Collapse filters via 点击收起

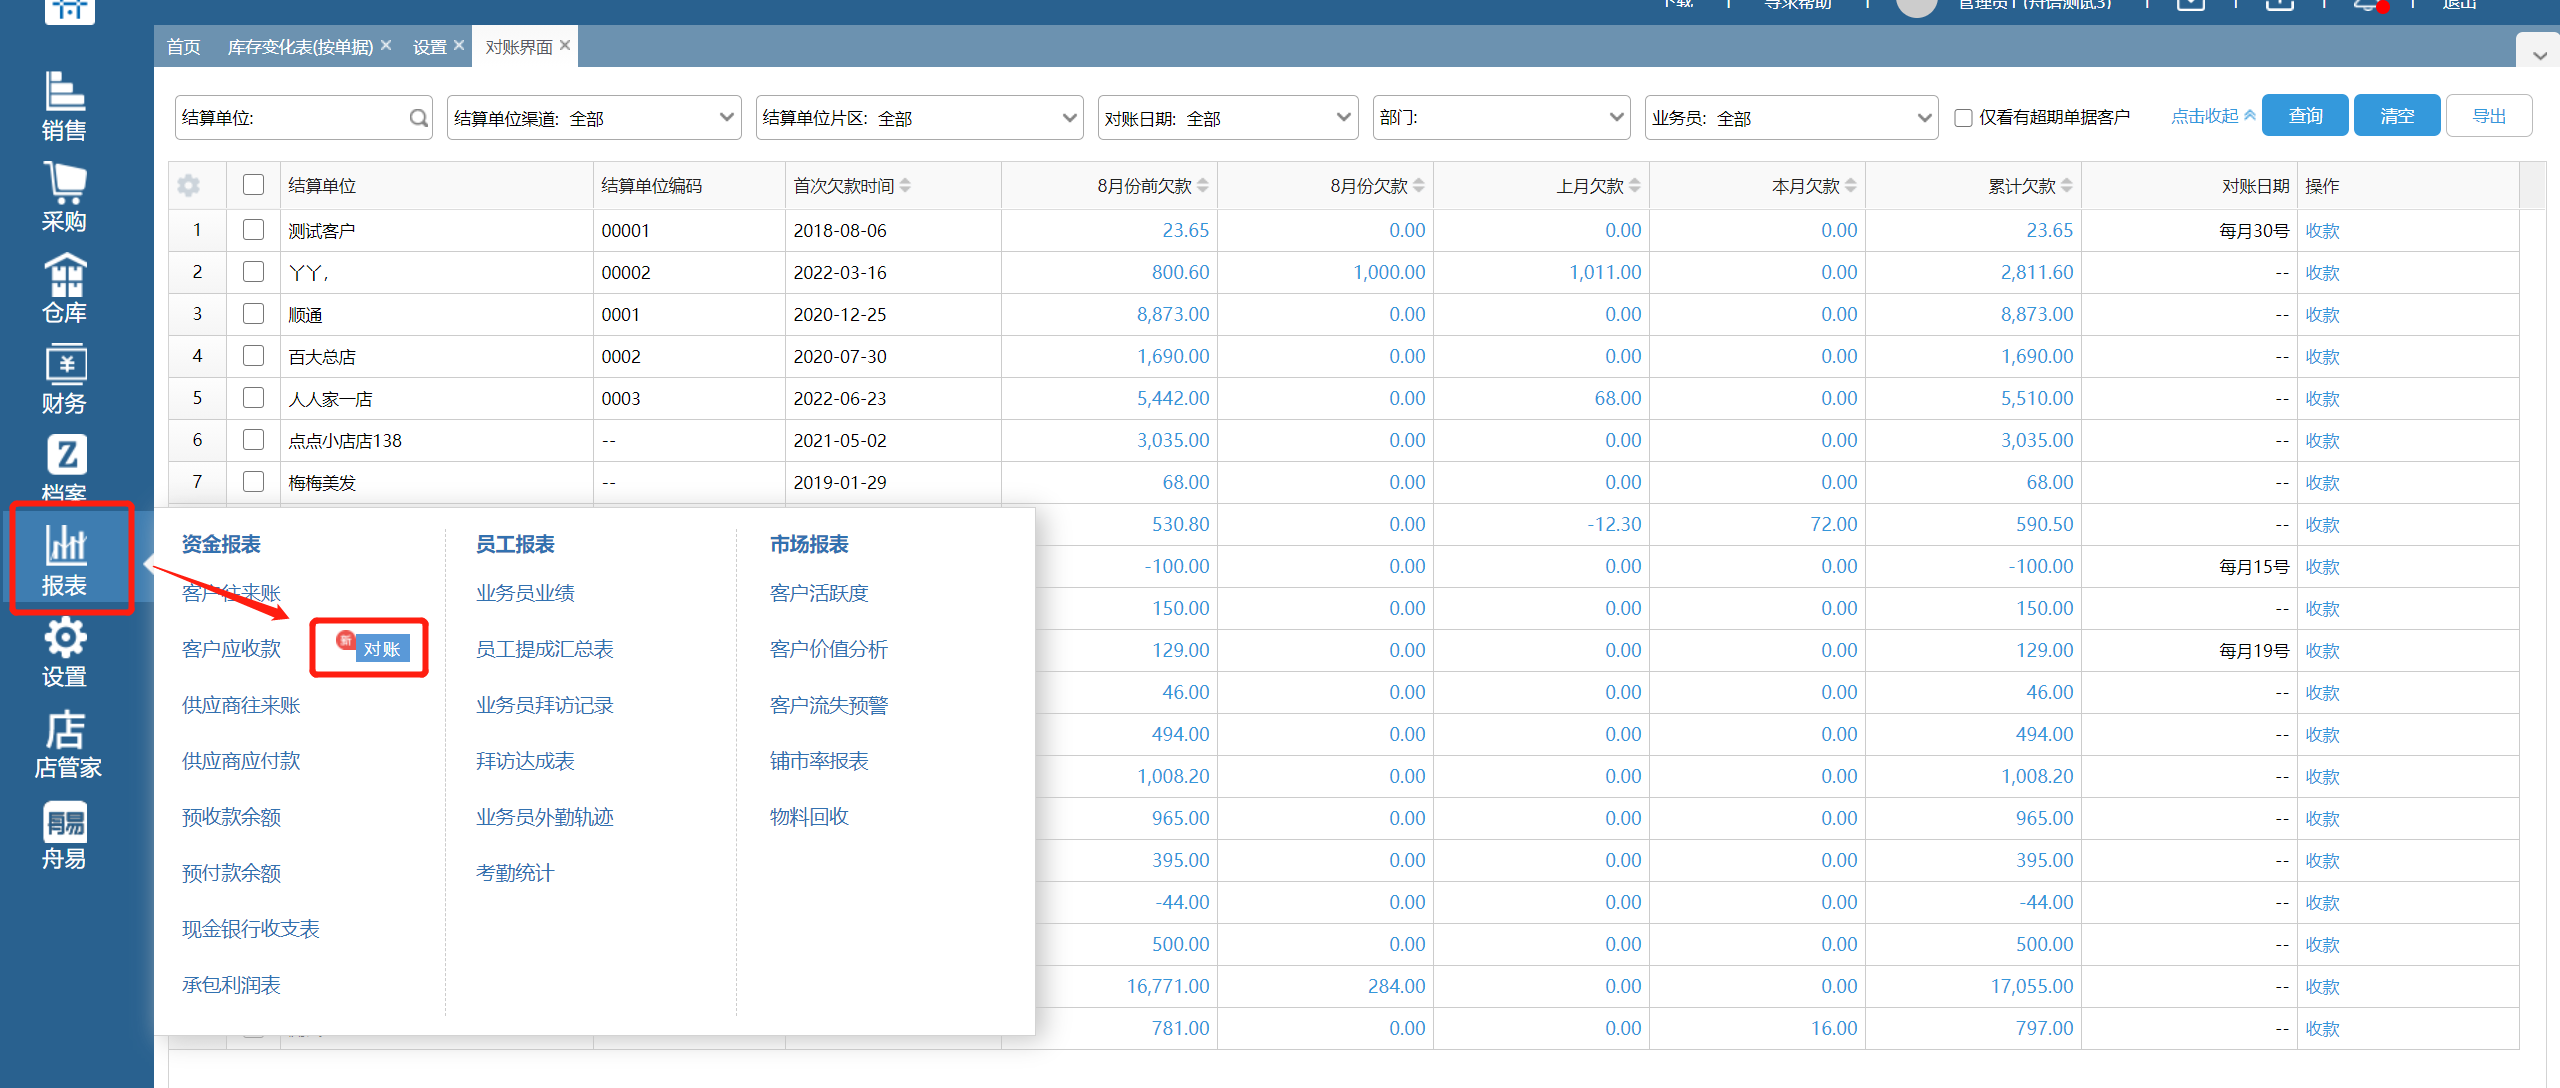tap(2212, 116)
